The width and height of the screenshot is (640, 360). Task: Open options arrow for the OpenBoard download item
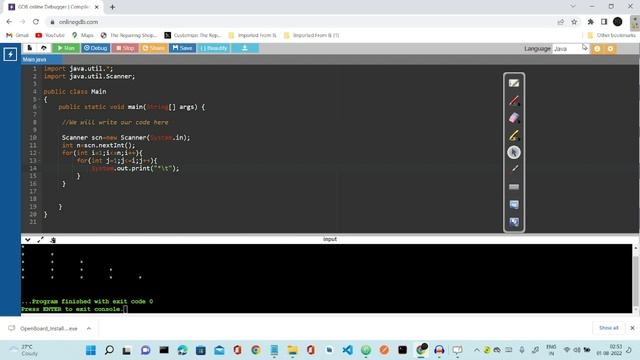point(89,328)
